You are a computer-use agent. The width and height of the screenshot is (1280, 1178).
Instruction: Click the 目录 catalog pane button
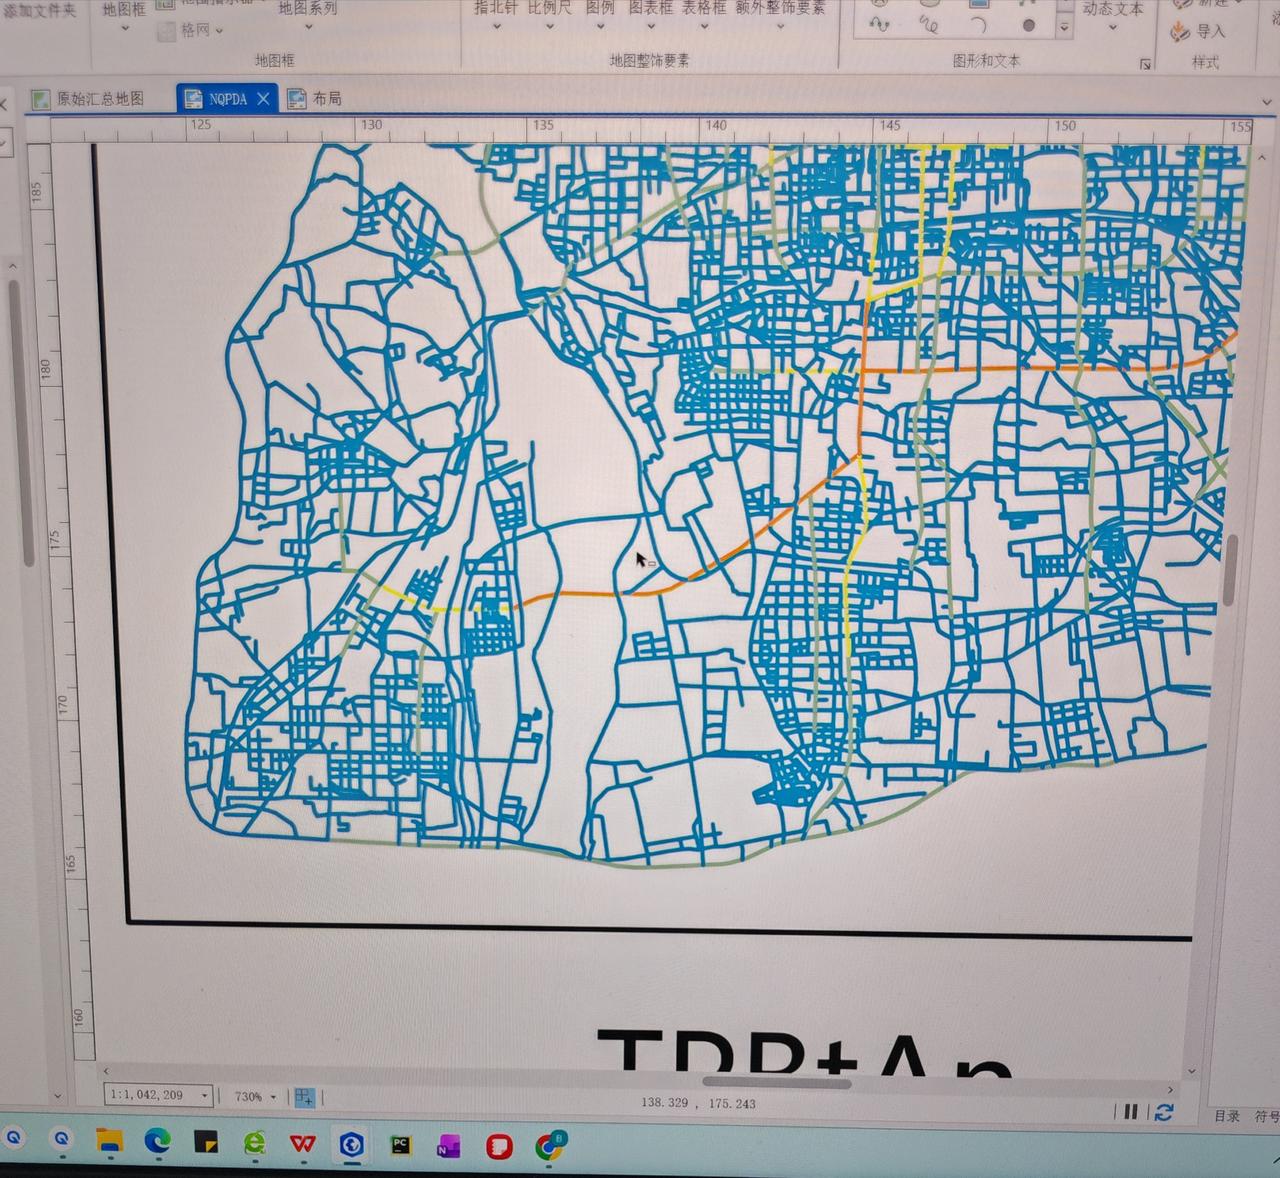tap(1226, 1116)
